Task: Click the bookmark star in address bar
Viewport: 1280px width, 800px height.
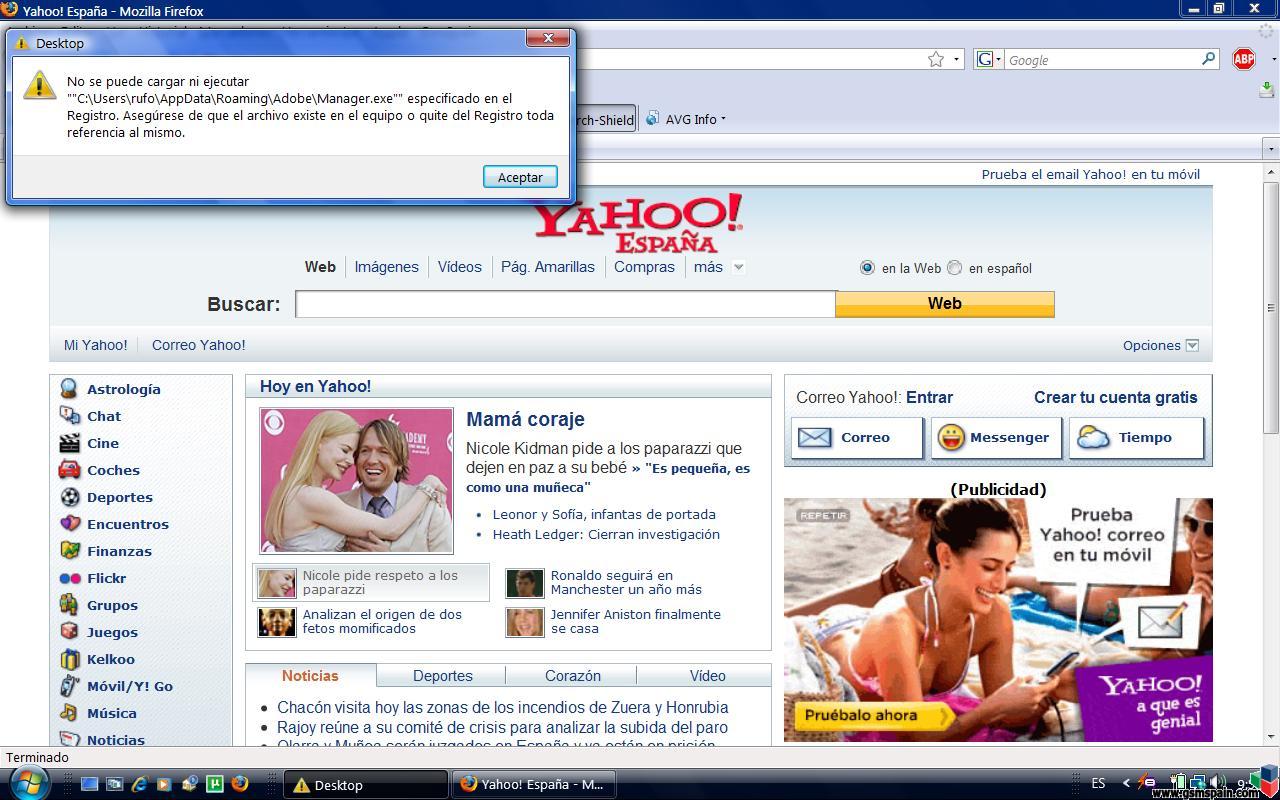Action: (936, 59)
